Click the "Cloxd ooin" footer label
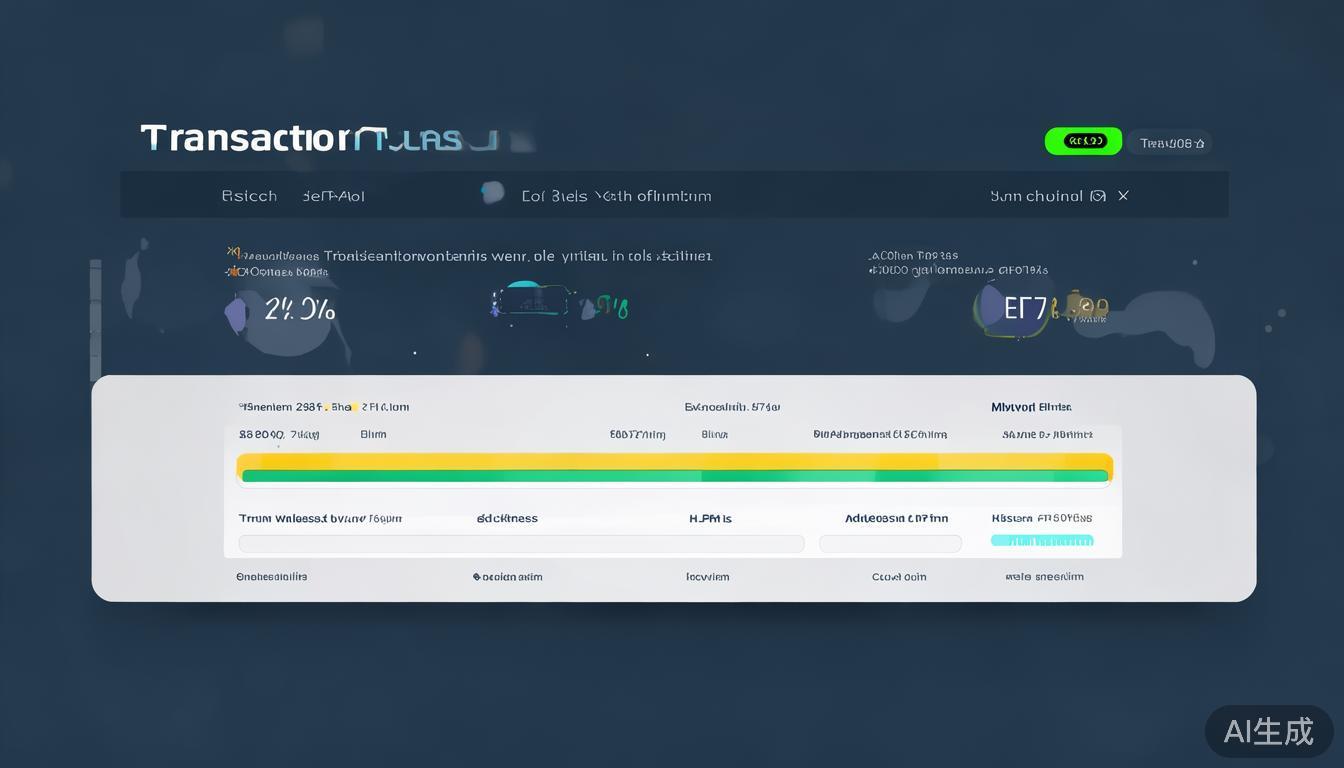The image size is (1344, 768). pos(899,577)
